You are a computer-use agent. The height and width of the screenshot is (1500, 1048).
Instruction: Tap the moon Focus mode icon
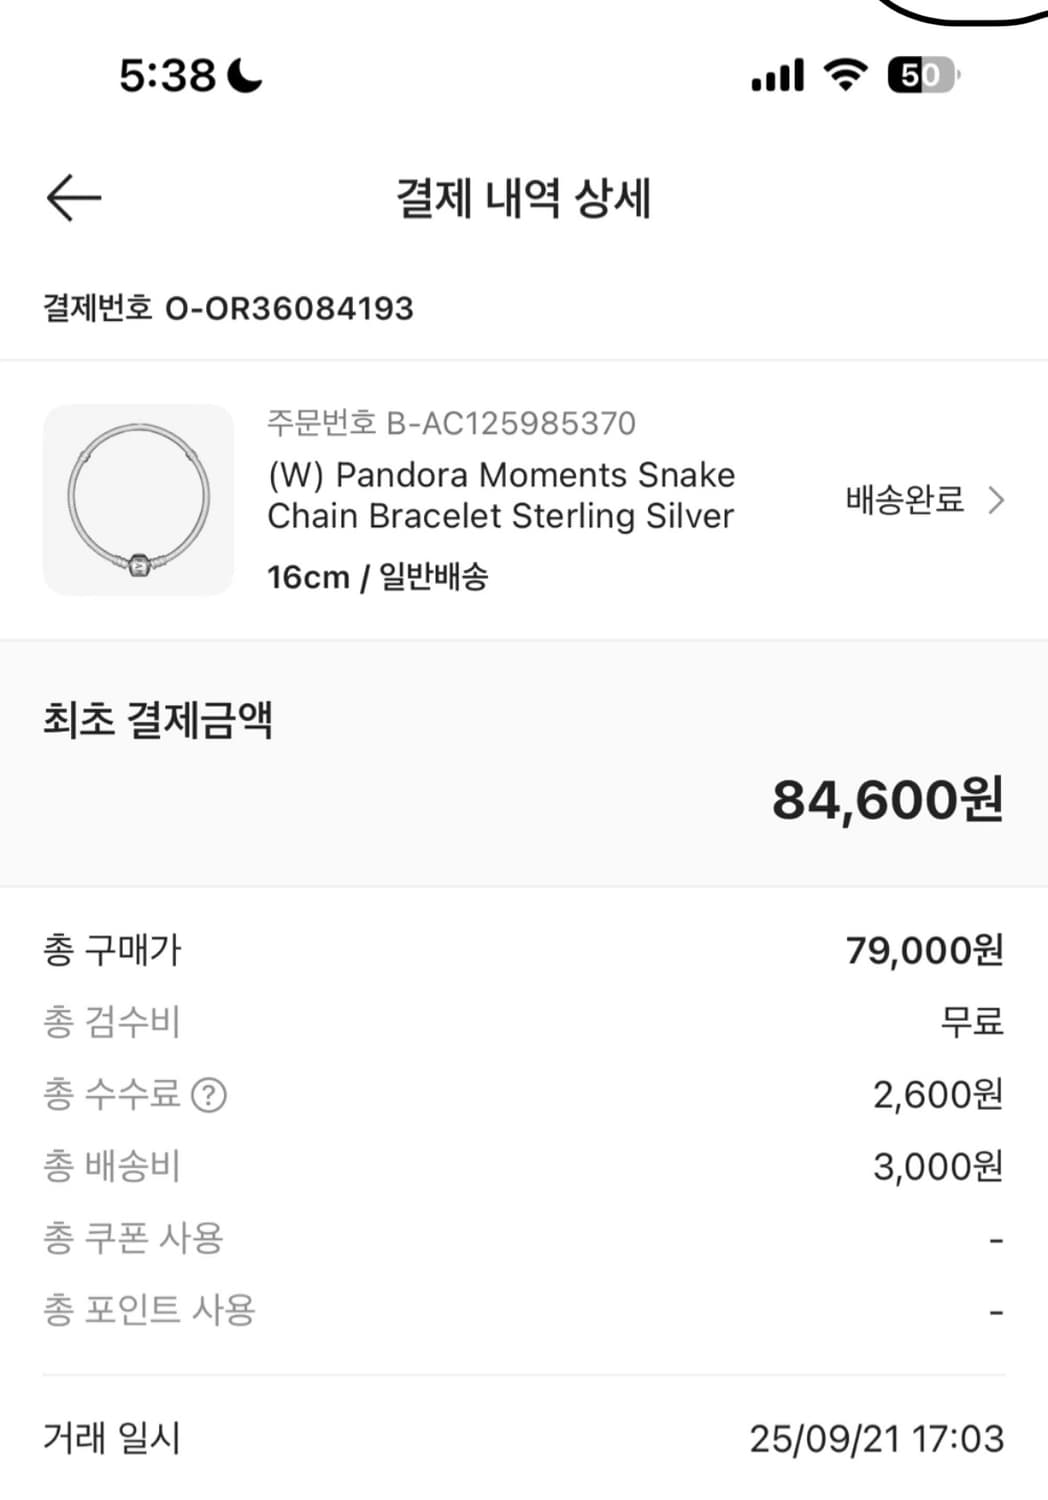point(245,75)
